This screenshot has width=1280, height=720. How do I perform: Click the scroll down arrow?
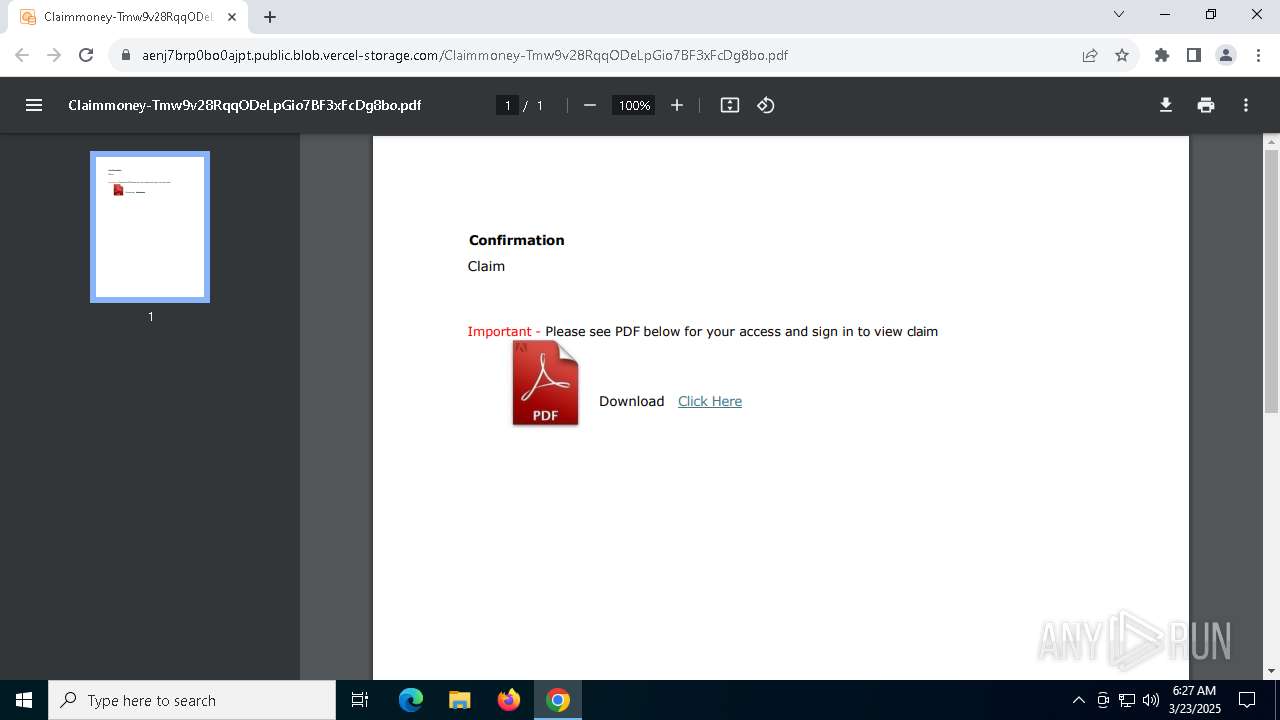coord(1271,671)
